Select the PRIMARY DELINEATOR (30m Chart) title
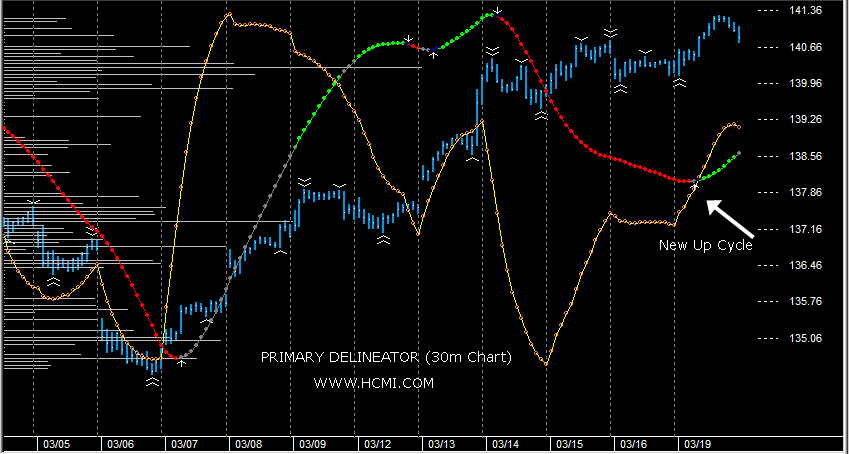Viewport: 849px width, 454px height. 385,357
